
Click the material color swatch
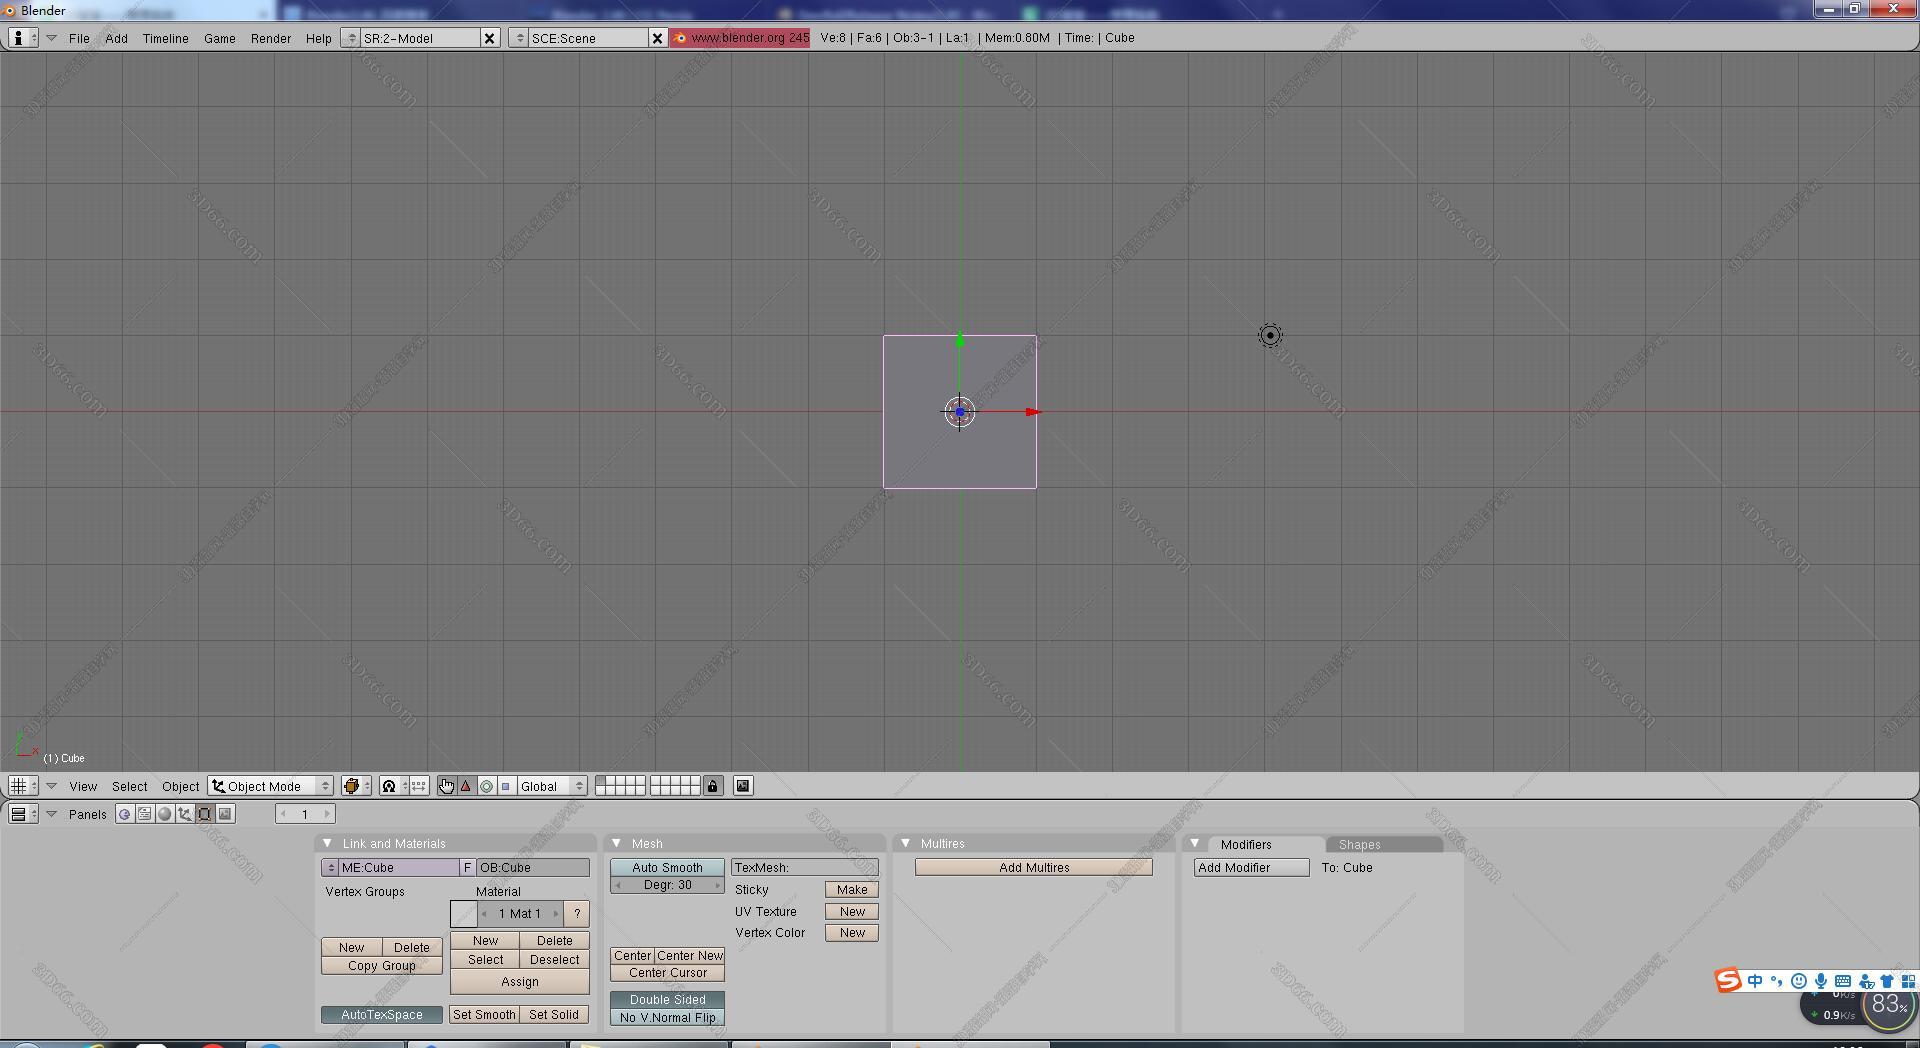464,913
